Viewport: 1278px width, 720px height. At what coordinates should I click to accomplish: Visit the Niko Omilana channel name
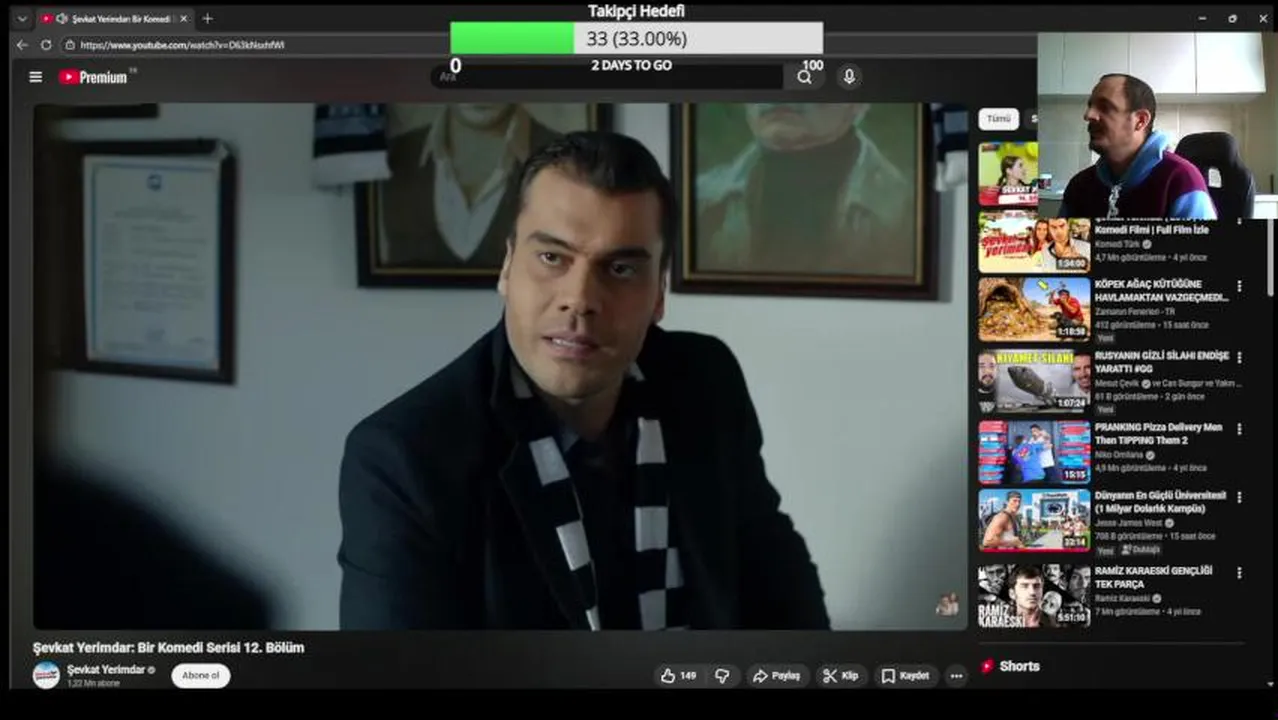point(1120,455)
